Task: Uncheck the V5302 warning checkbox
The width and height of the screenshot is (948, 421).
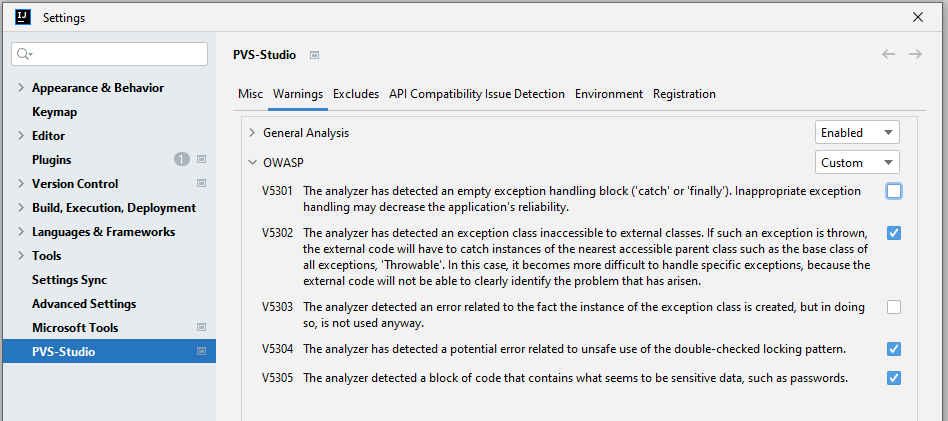Action: (894, 233)
